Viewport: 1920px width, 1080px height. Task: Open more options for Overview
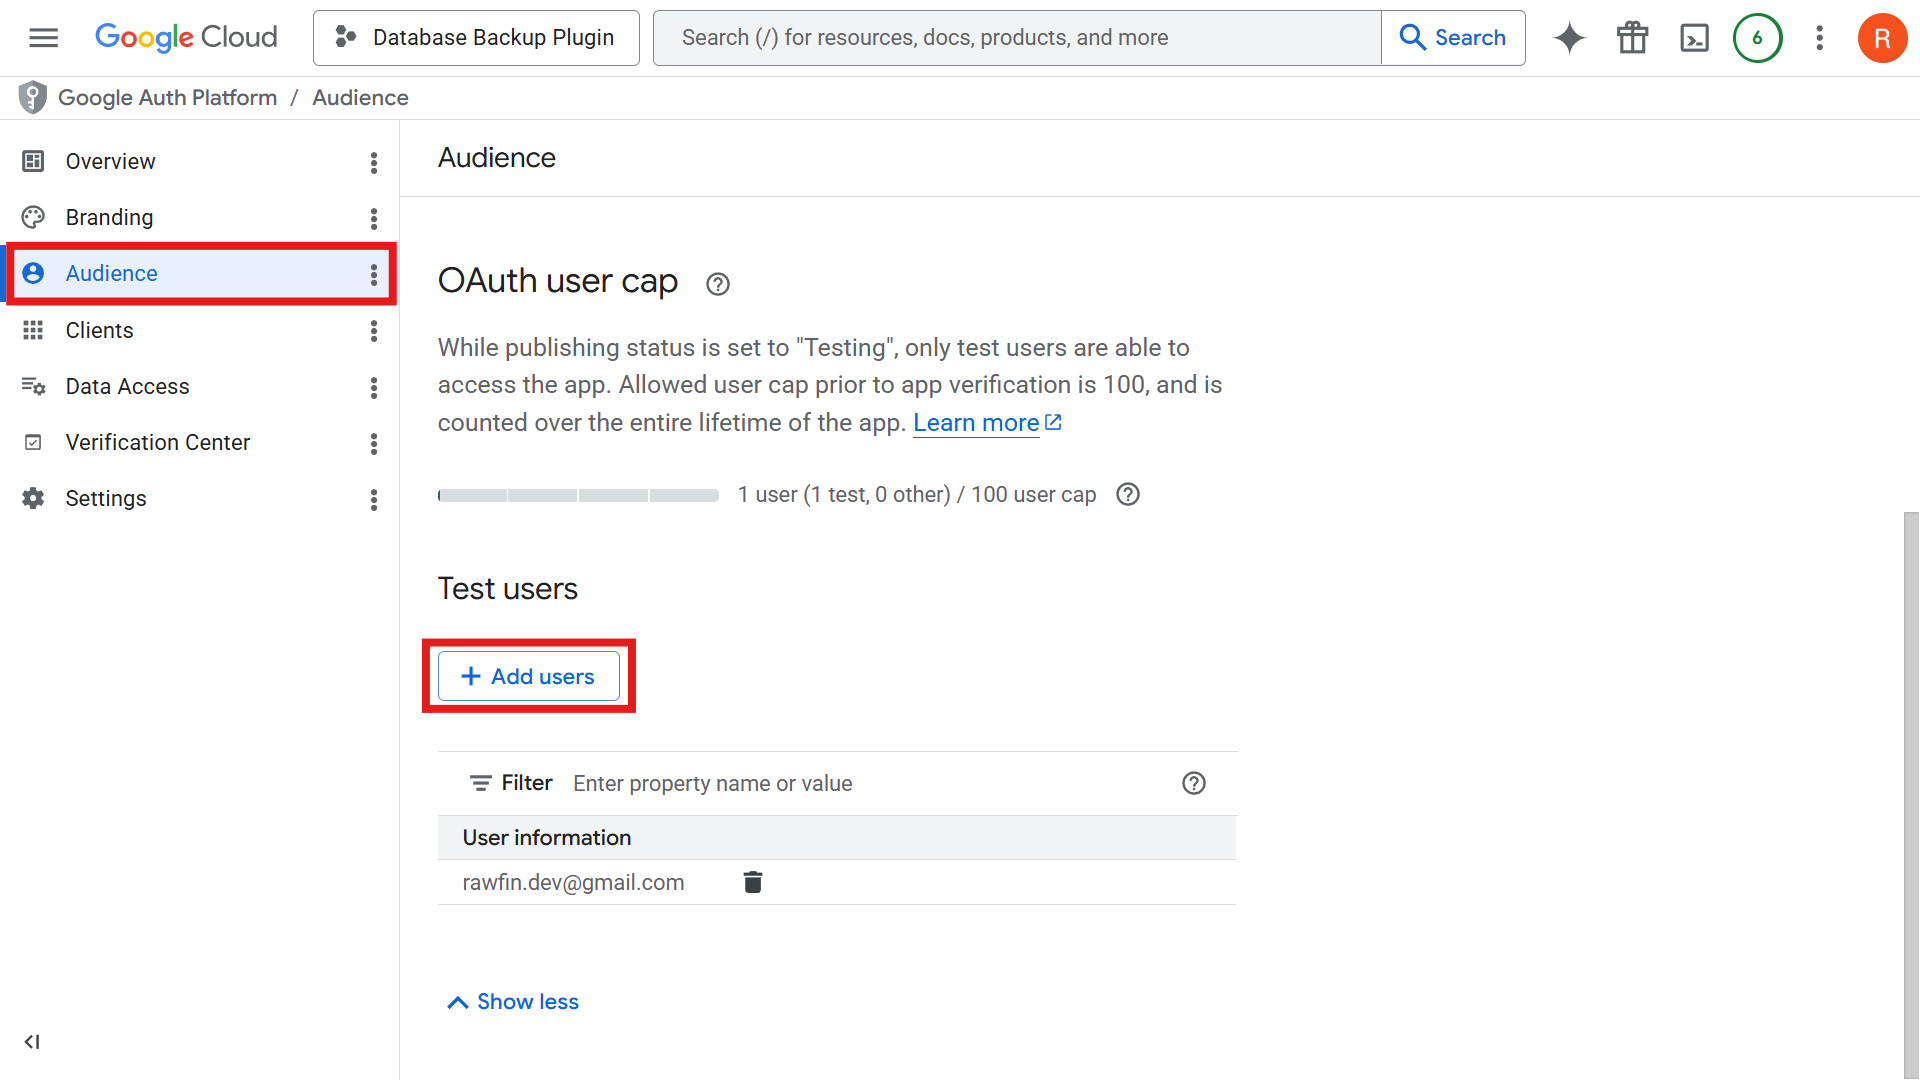point(374,162)
